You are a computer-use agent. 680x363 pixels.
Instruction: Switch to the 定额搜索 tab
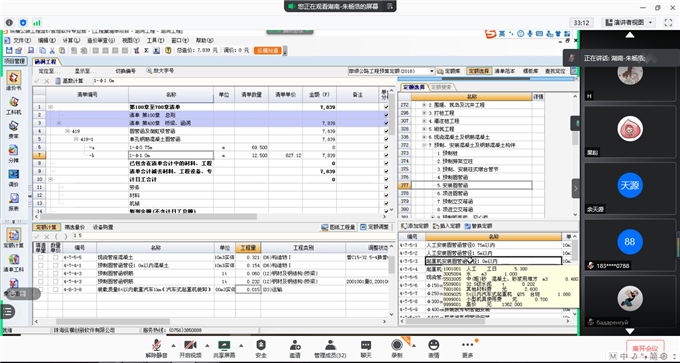click(440, 87)
